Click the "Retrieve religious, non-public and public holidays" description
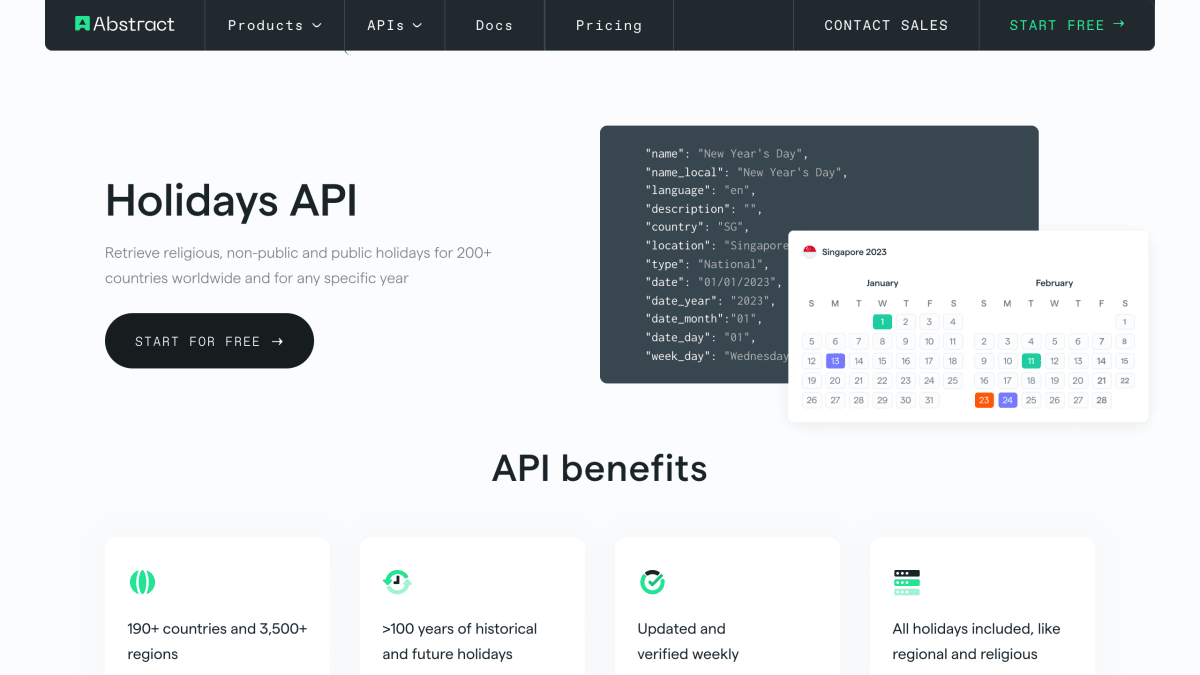Screen dimensions: 1200x675 (x=298, y=265)
